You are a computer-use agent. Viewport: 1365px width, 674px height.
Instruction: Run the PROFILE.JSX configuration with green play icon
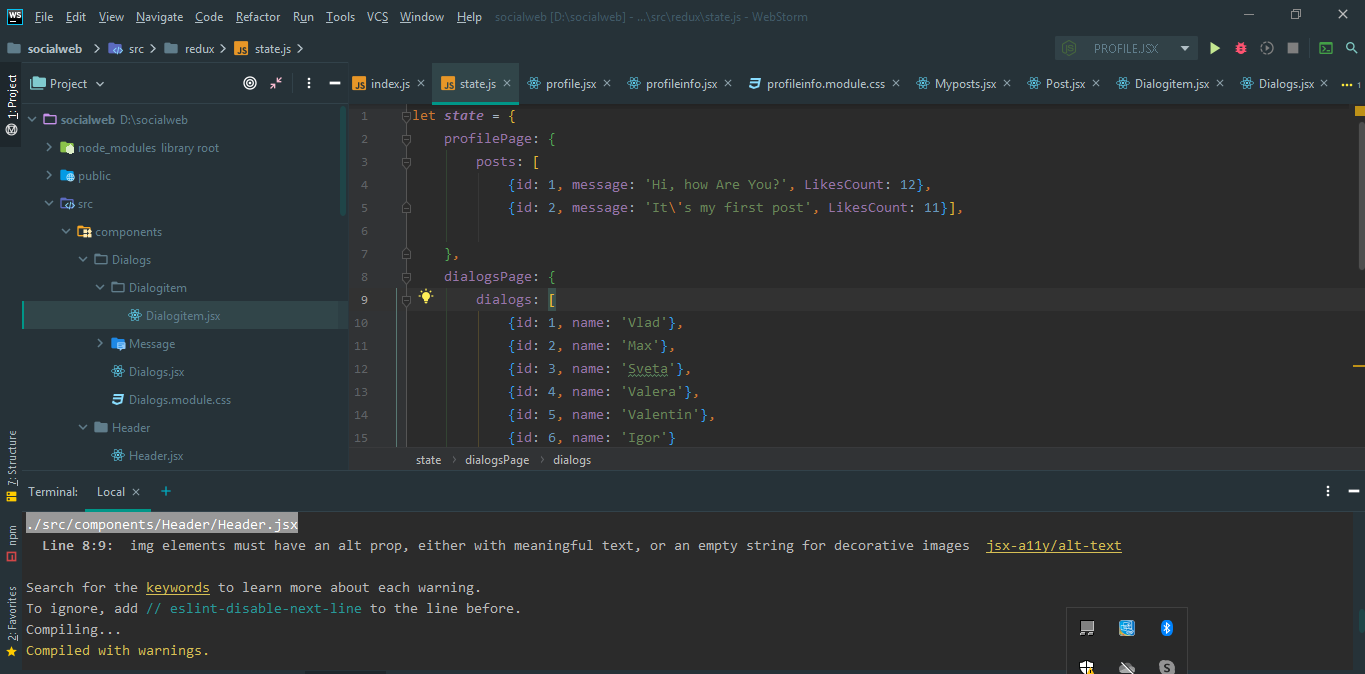click(x=1214, y=48)
